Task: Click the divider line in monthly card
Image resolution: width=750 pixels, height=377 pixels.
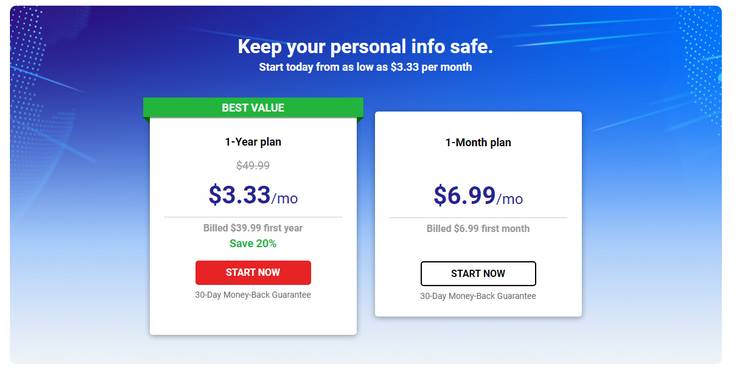Action: [478, 218]
